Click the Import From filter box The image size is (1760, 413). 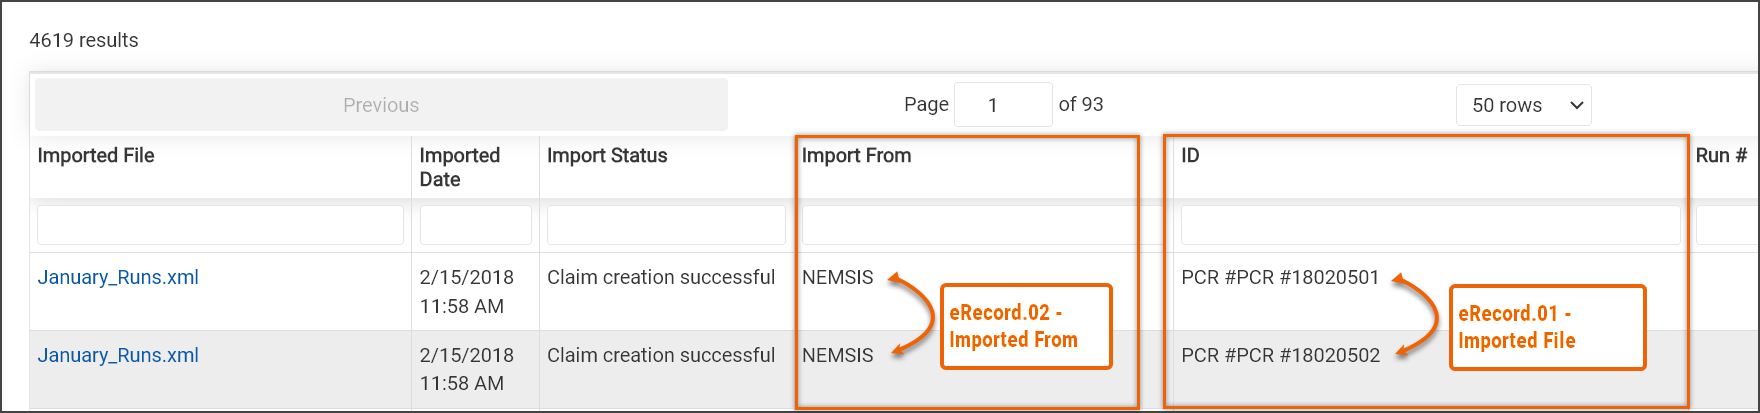click(x=968, y=225)
